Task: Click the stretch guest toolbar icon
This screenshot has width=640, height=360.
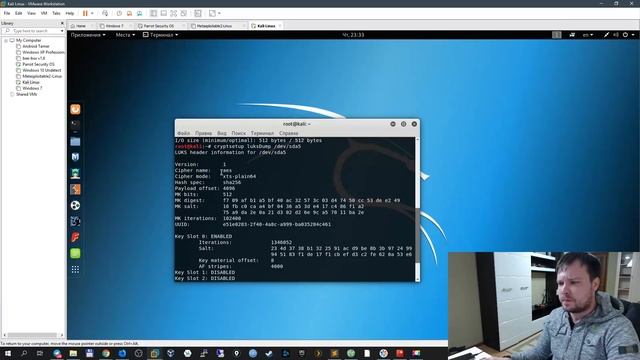Action: coord(212,13)
